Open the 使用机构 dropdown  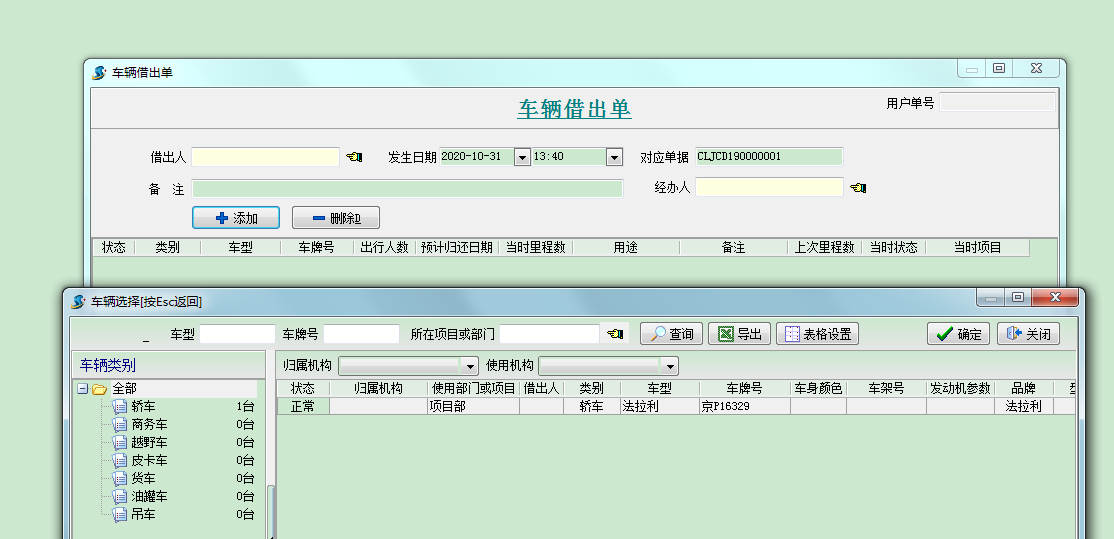(670, 366)
